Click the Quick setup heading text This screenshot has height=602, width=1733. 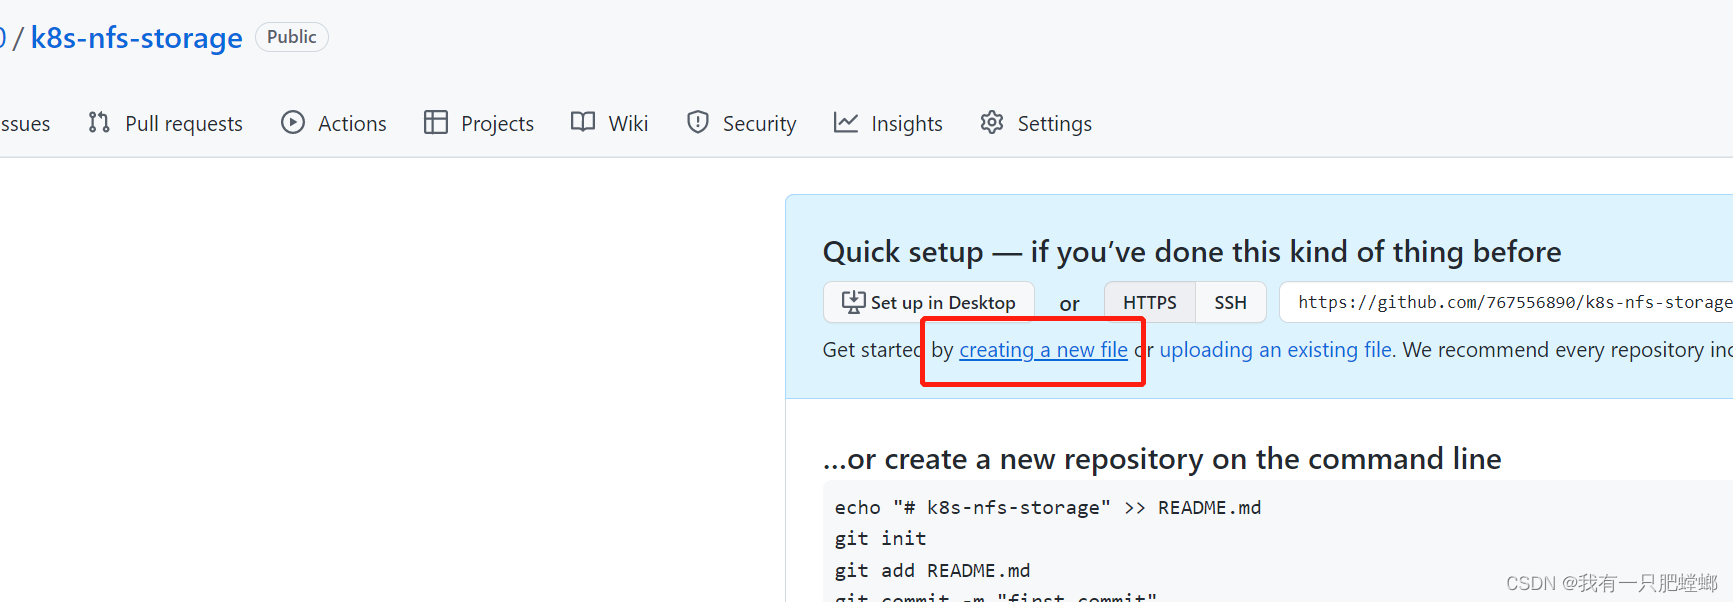click(x=1192, y=252)
